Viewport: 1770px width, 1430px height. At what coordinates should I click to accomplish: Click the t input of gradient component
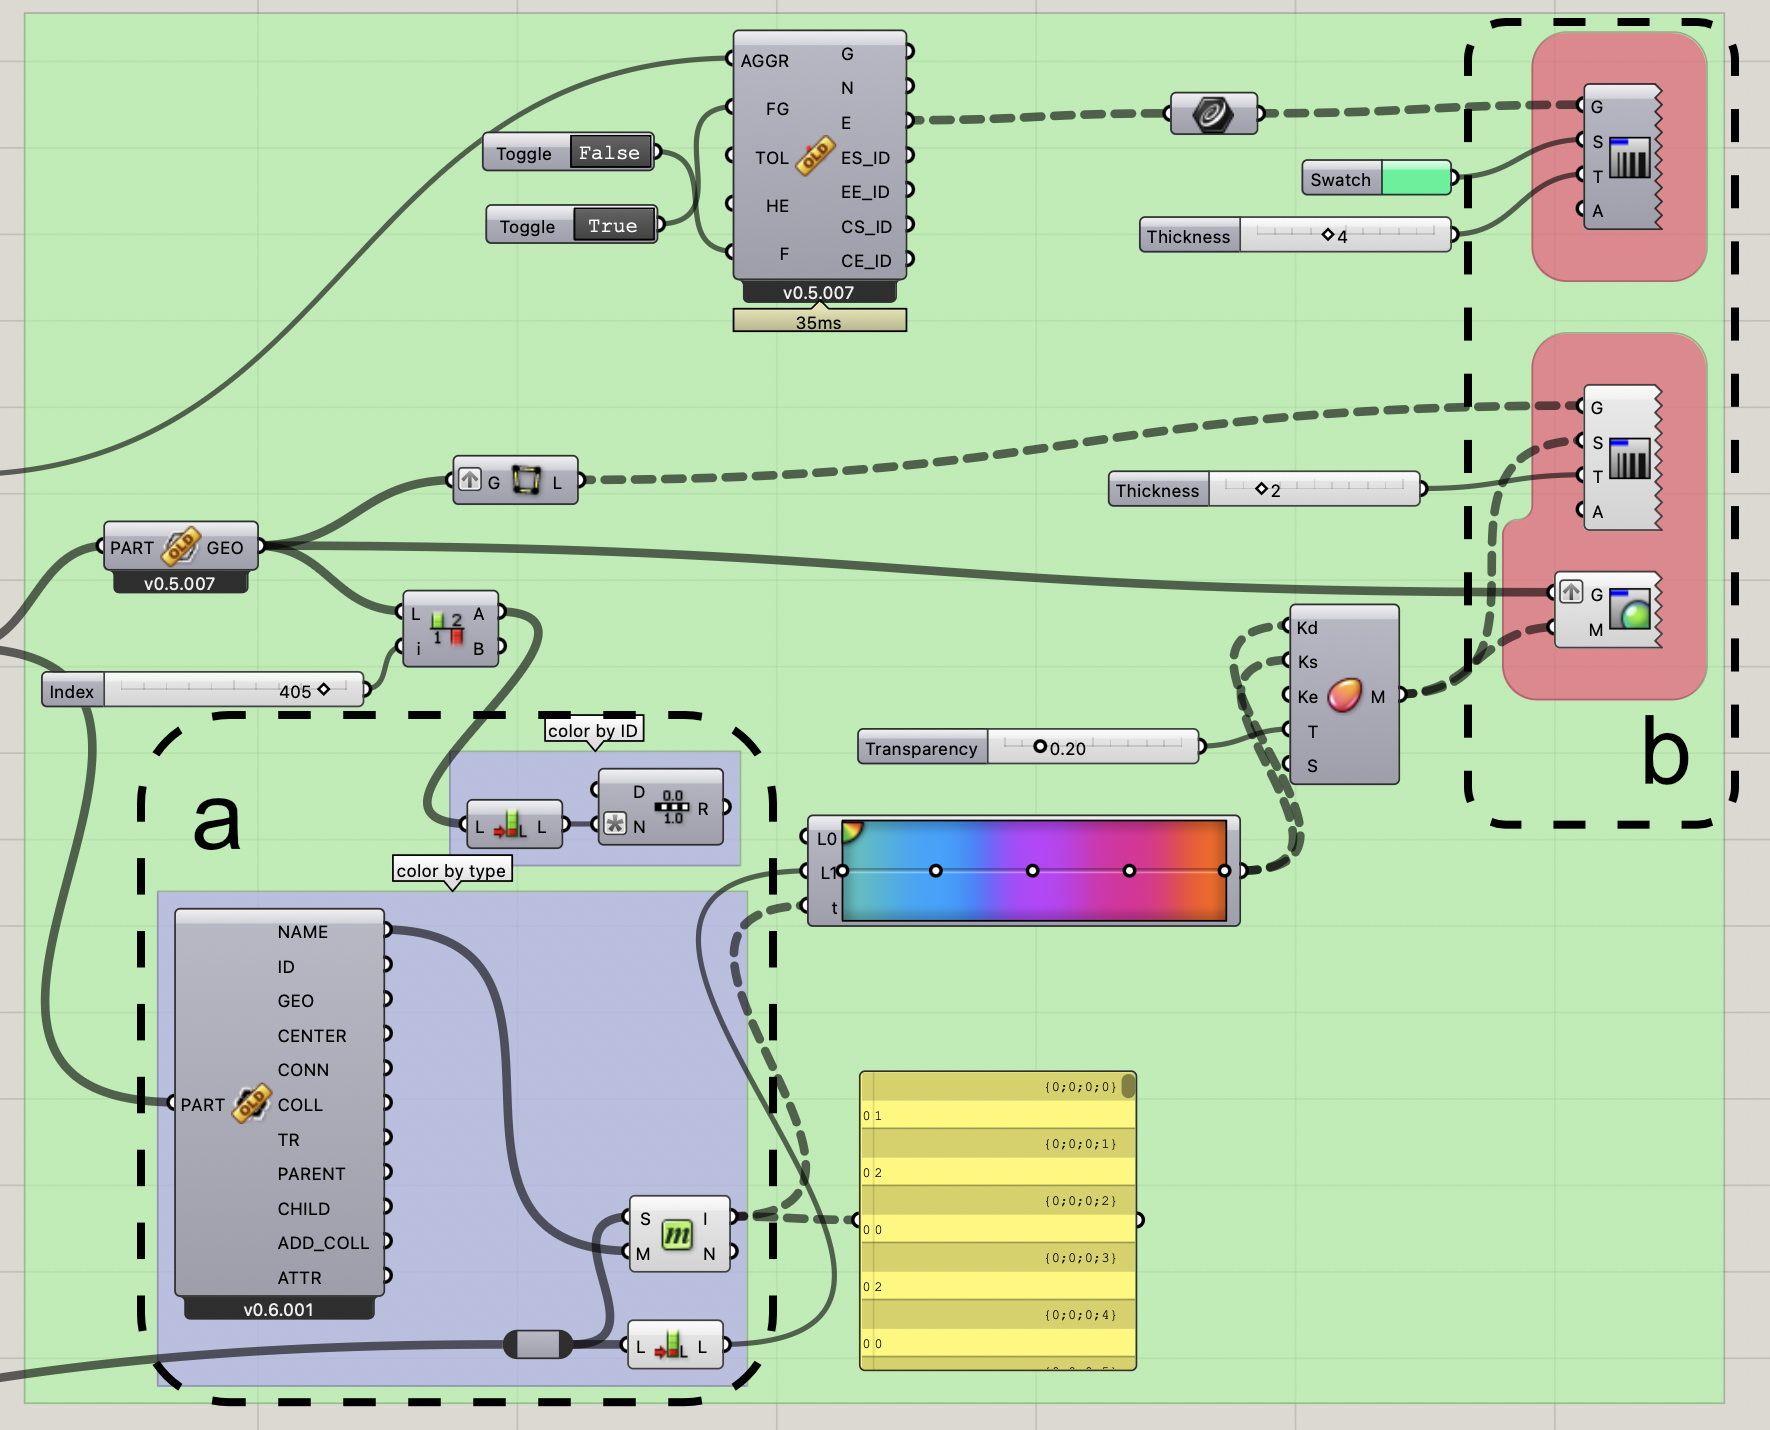[x=833, y=907]
